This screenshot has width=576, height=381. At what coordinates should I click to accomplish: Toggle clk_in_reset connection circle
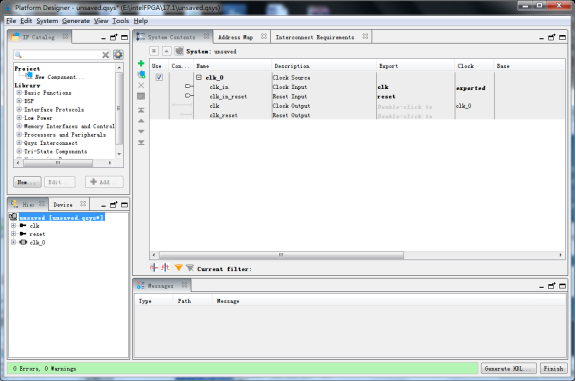(188, 96)
